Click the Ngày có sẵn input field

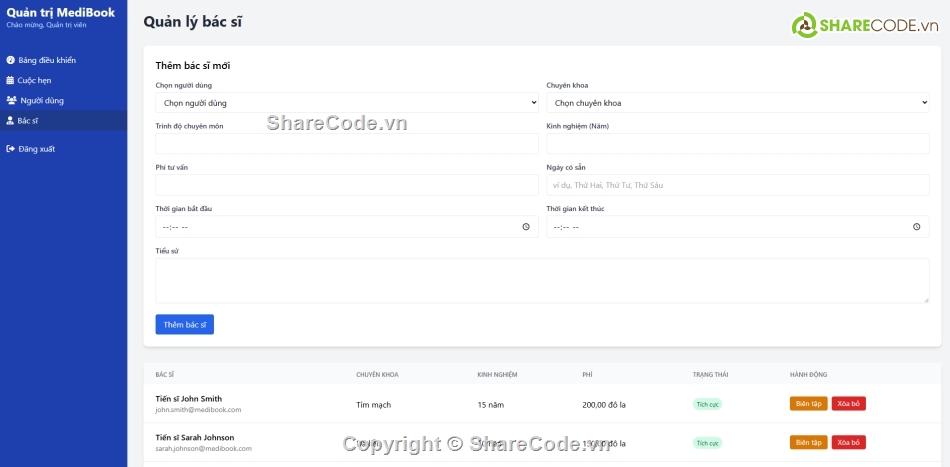tap(737, 185)
